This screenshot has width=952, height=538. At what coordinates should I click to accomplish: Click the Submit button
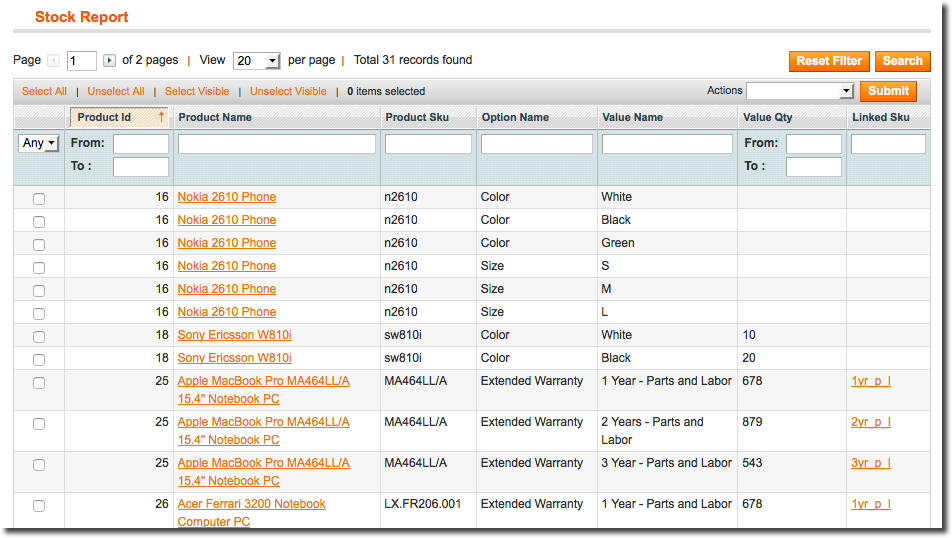pos(888,91)
